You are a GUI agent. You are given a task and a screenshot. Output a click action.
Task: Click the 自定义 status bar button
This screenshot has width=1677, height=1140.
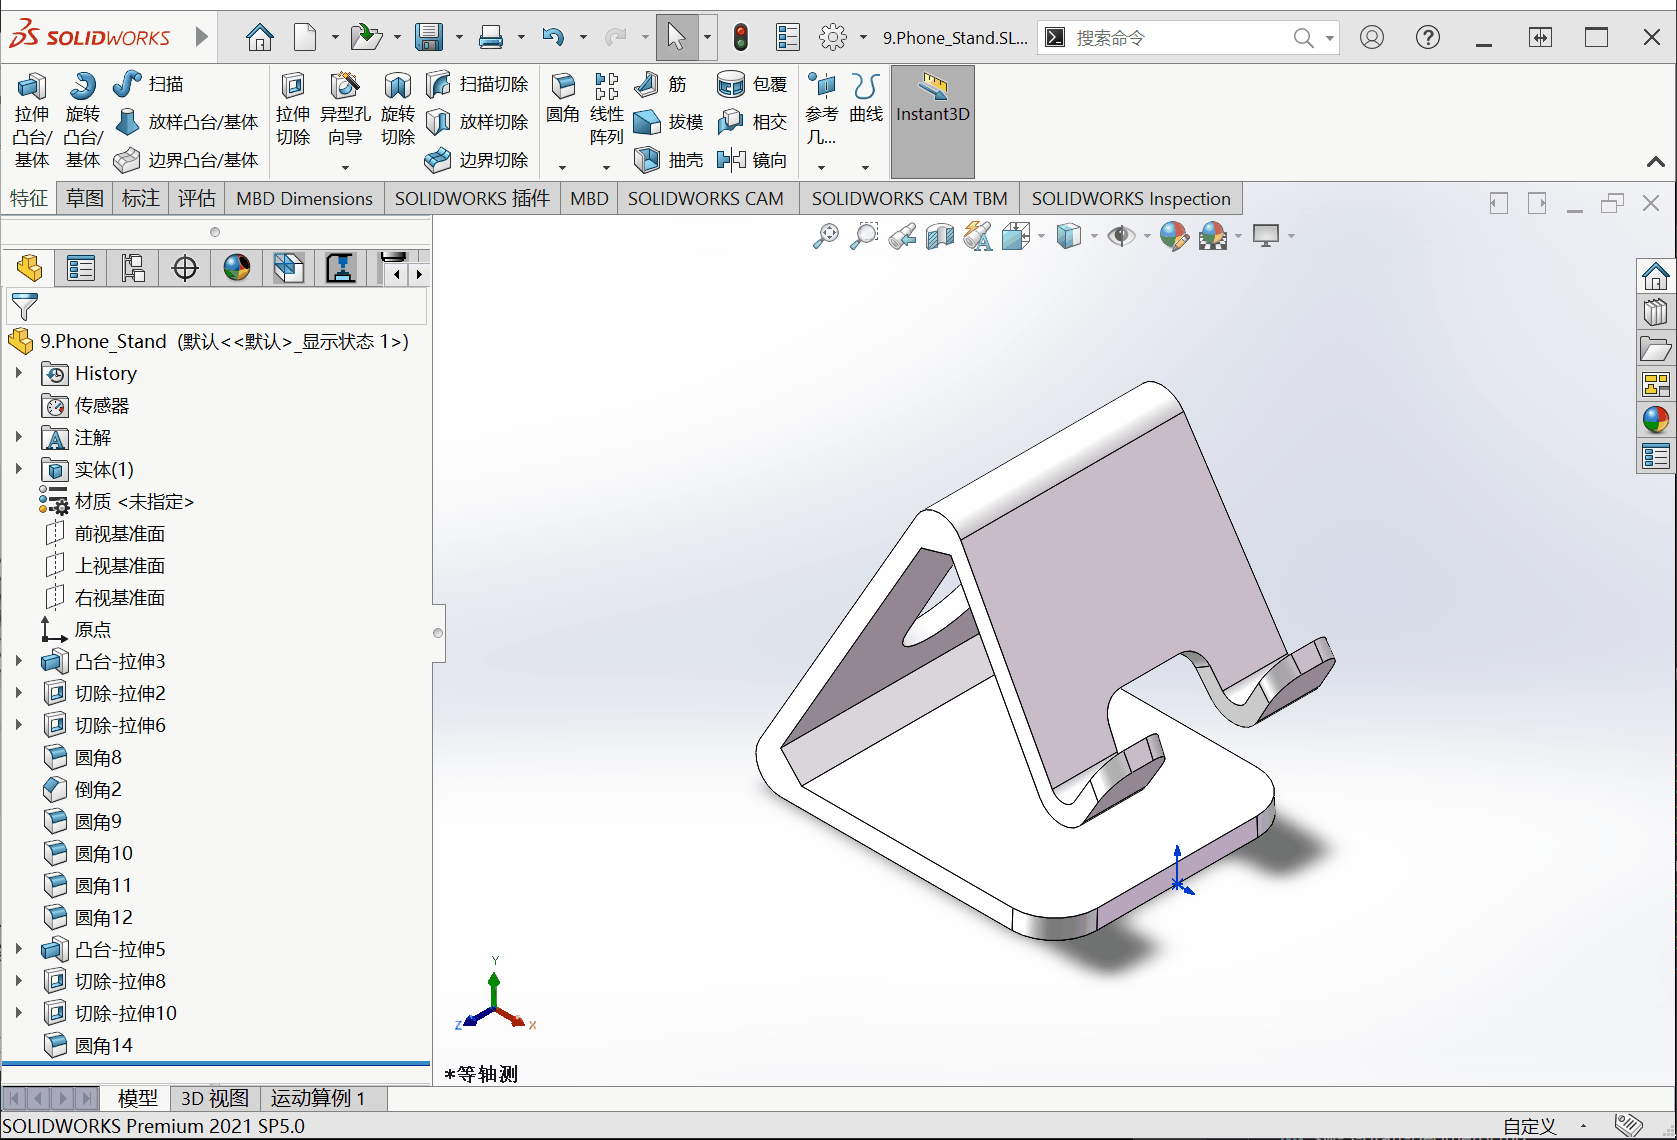point(1530,1126)
